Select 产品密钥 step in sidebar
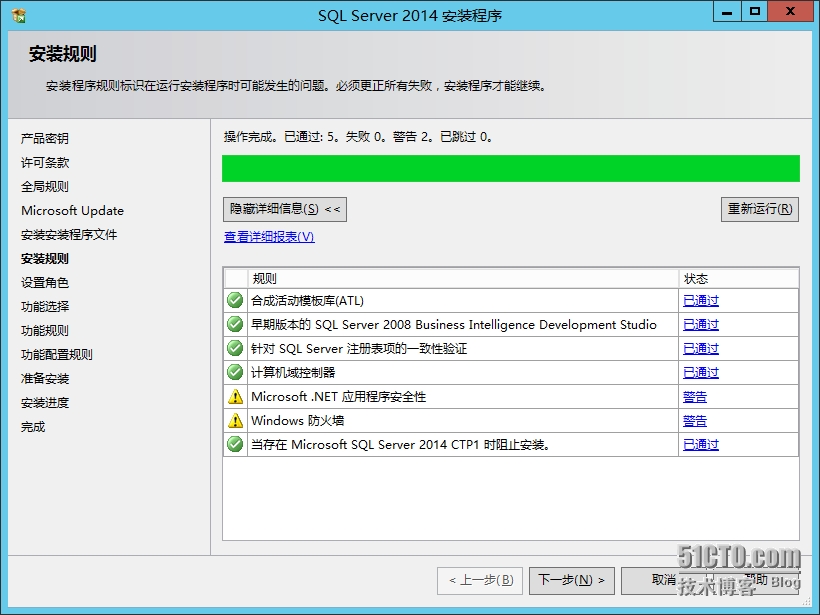The width and height of the screenshot is (820, 615). click(x=45, y=139)
